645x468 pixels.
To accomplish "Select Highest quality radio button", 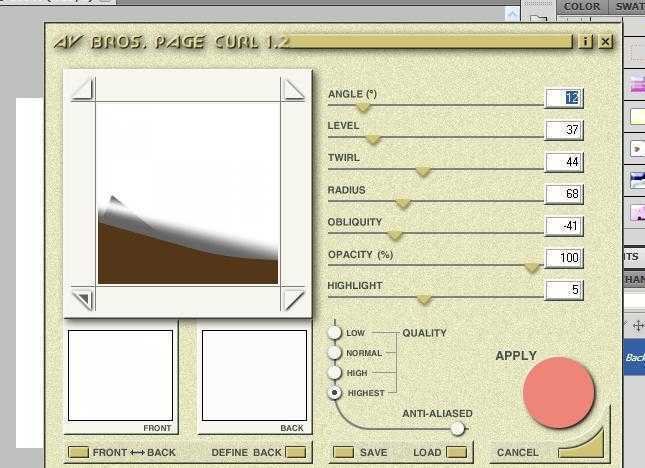I will 334,393.
